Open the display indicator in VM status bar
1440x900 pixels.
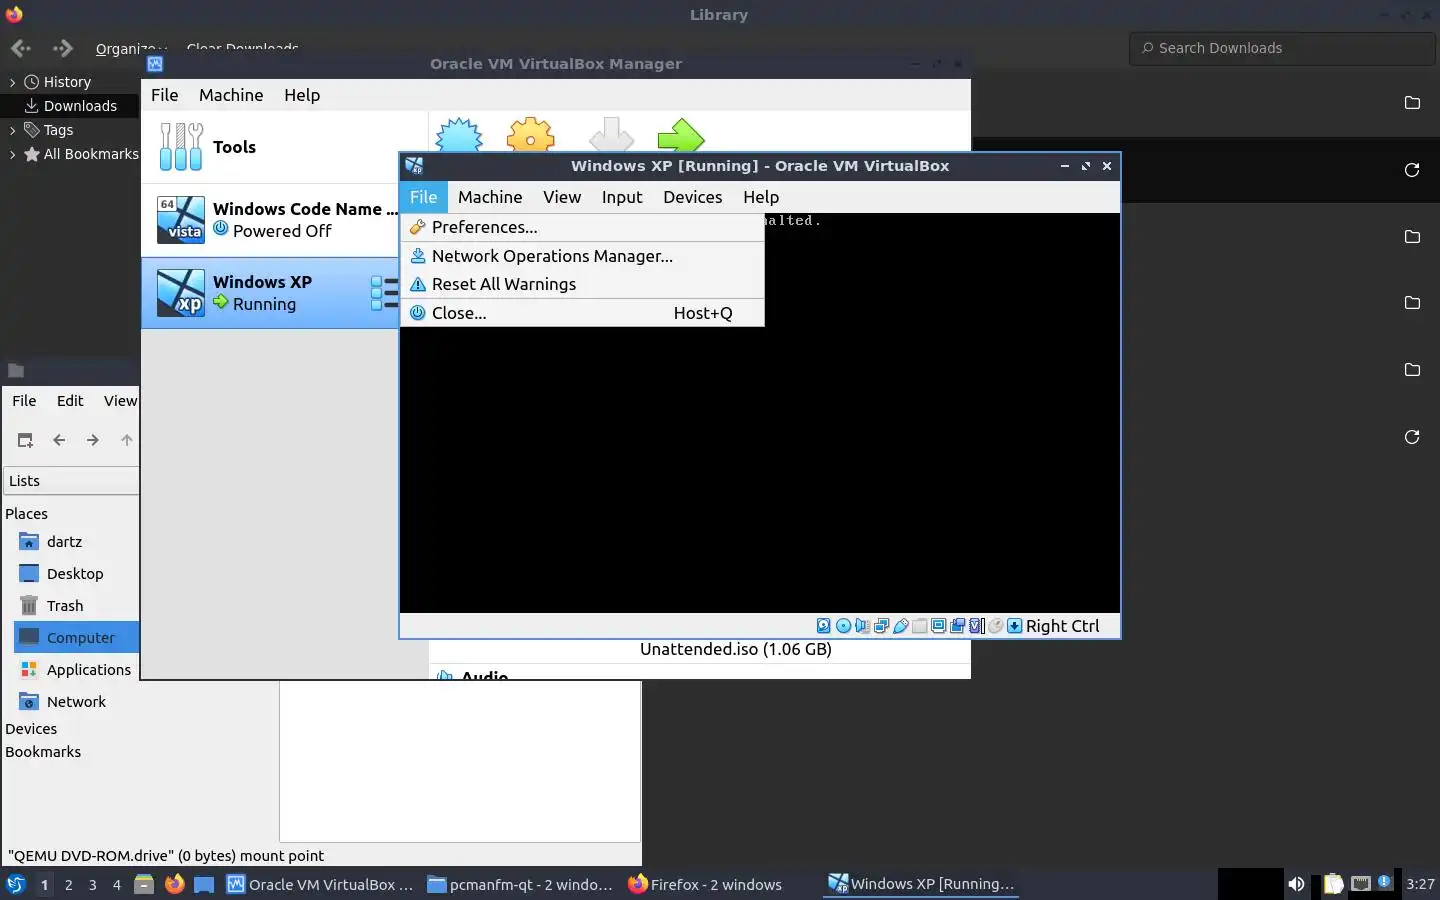(938, 626)
